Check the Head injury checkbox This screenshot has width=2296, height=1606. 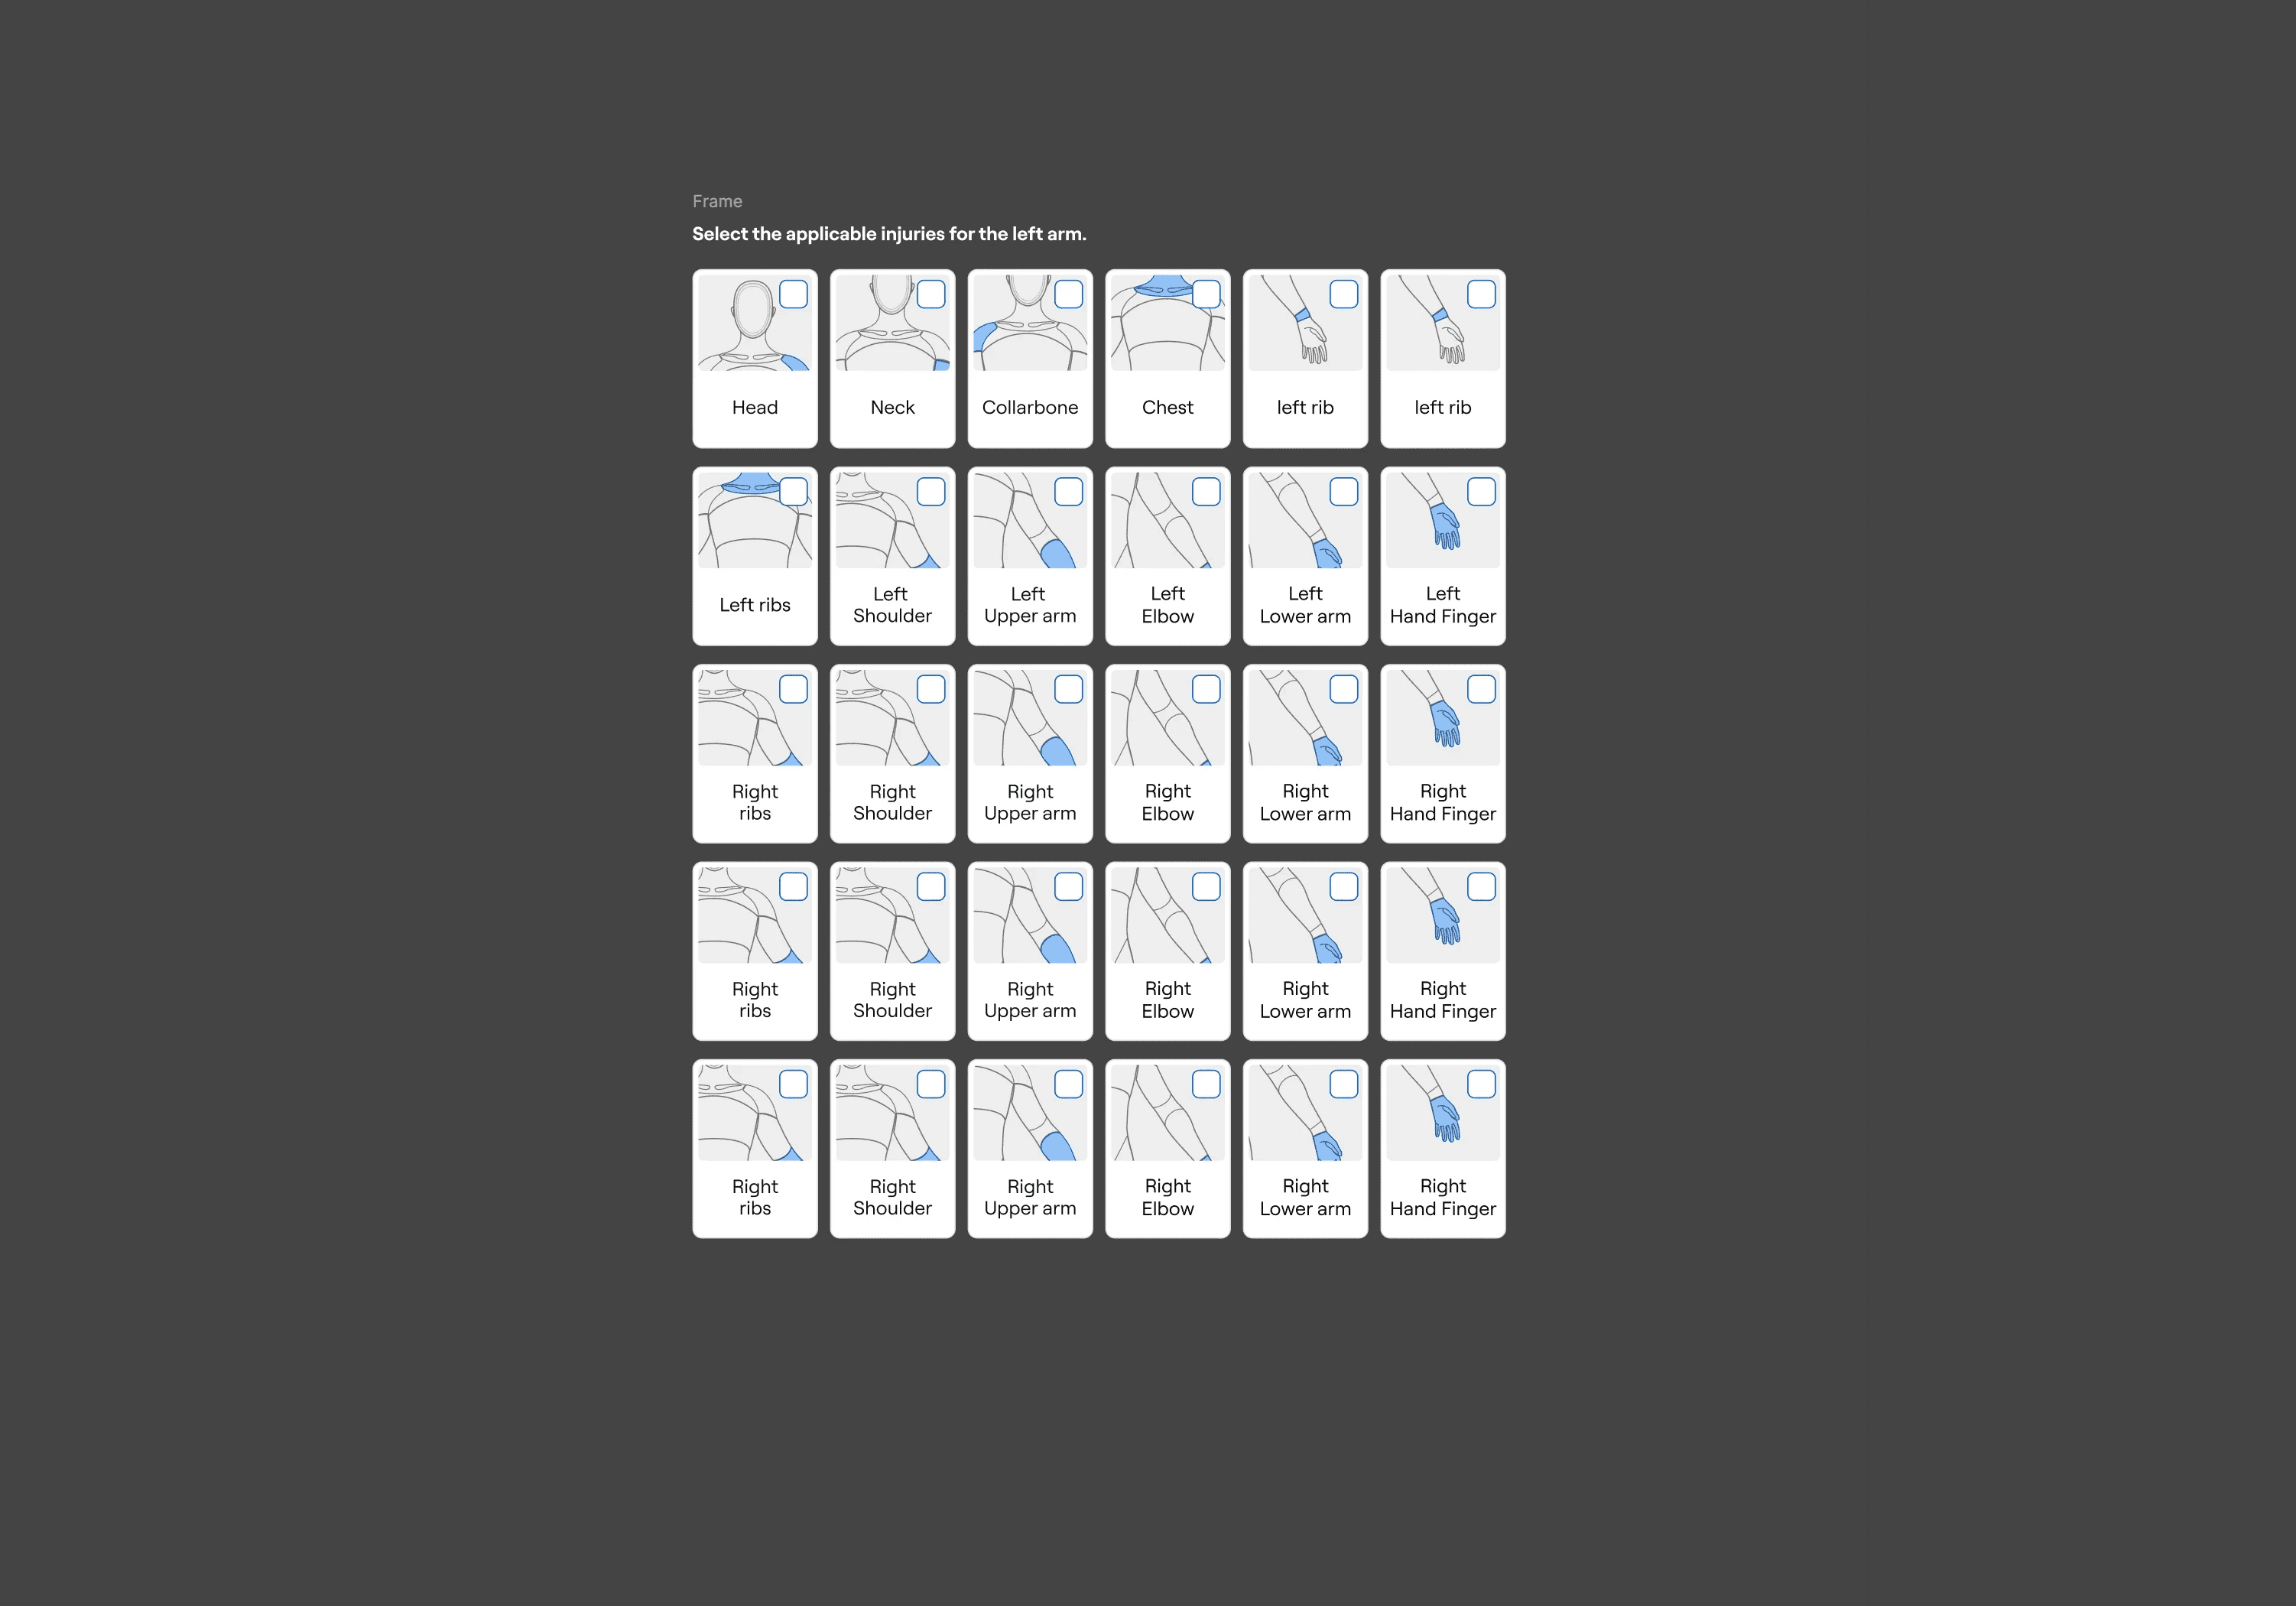click(x=793, y=294)
